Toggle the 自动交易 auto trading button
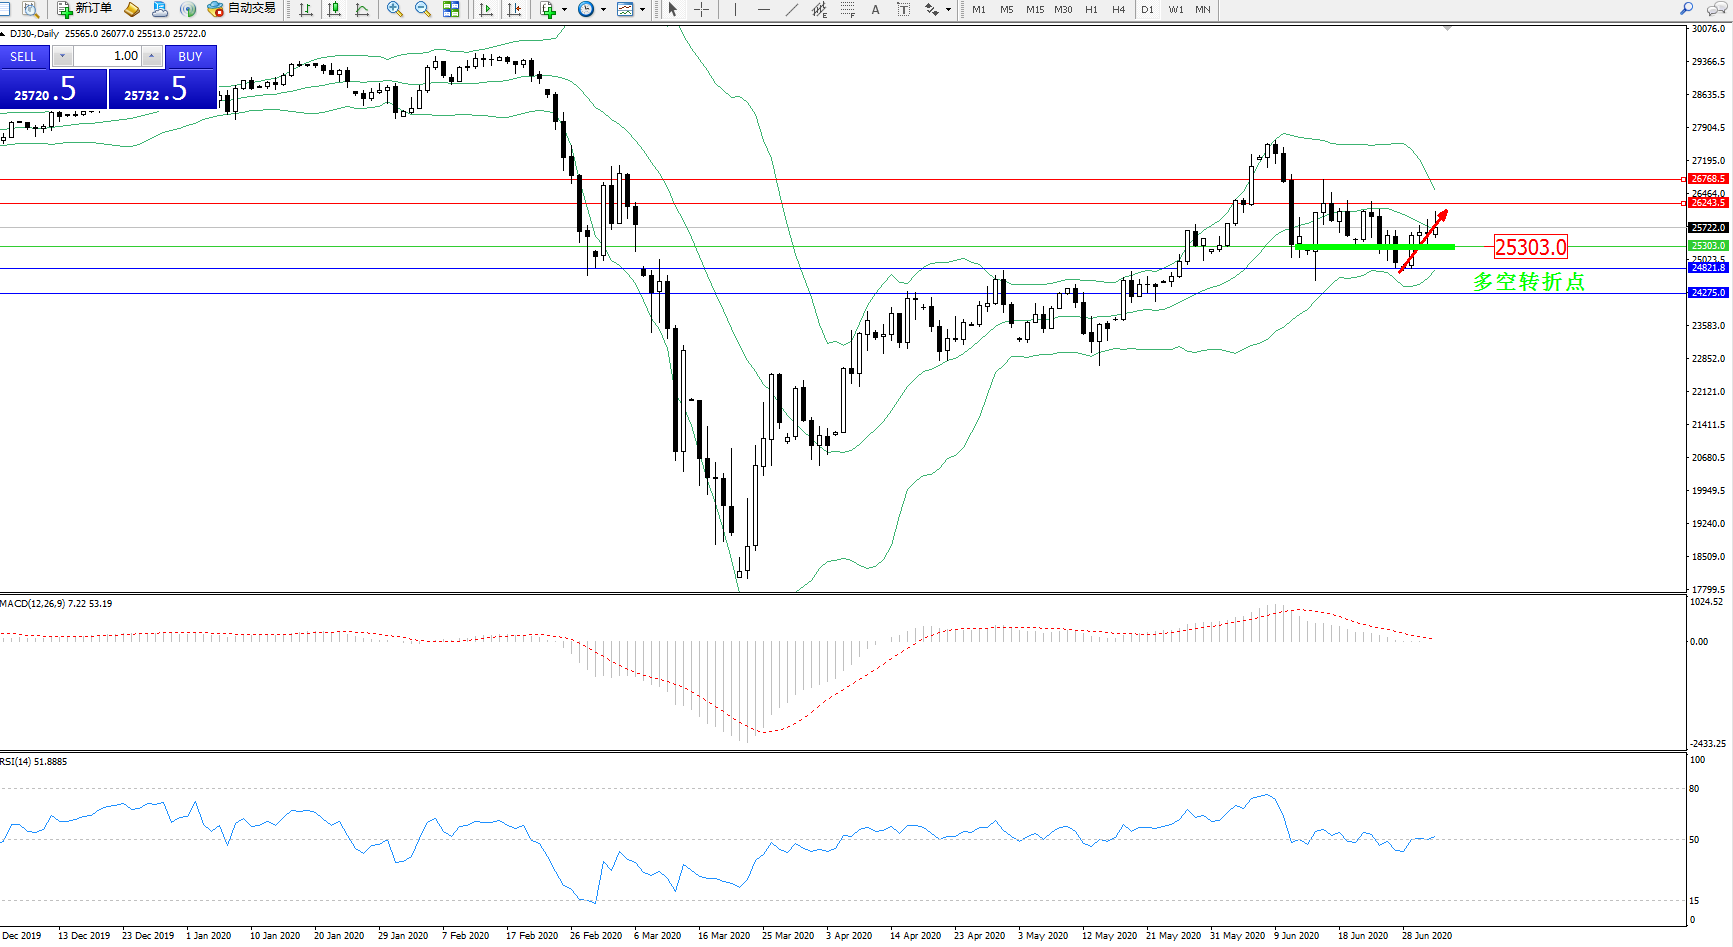Image resolution: width=1733 pixels, height=947 pixels. 241,9
